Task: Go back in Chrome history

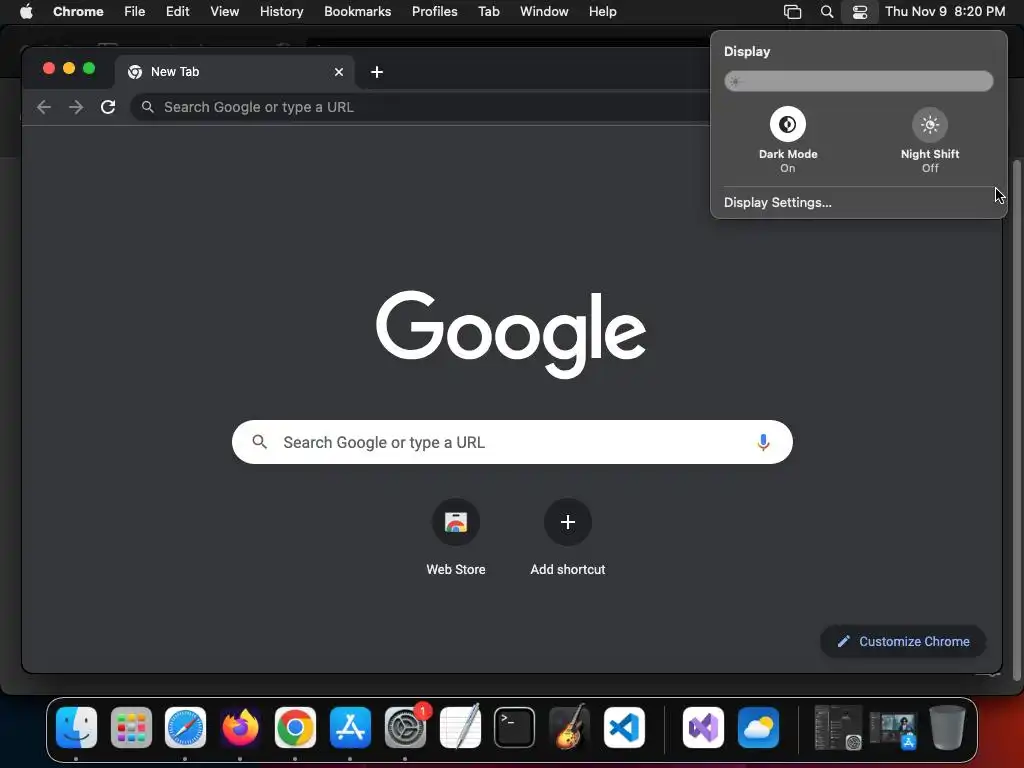Action: coord(44,107)
